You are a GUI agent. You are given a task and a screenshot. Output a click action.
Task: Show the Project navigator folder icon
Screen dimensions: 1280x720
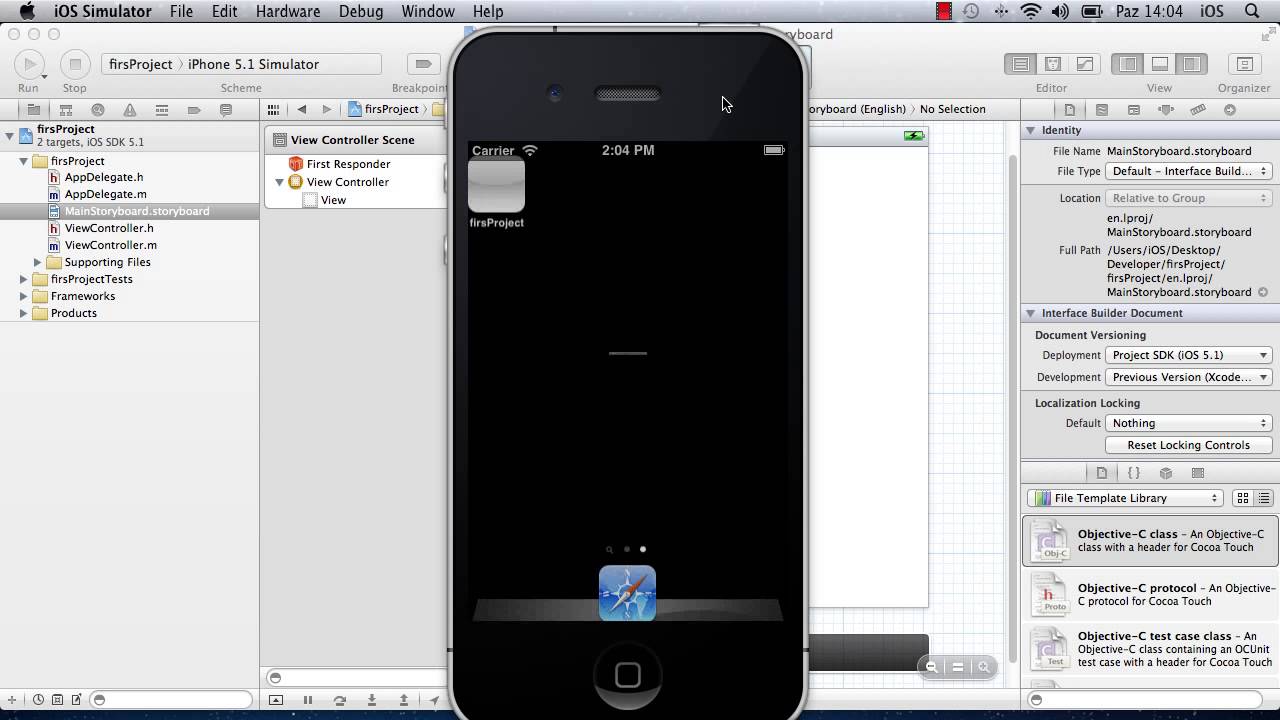(x=33, y=110)
